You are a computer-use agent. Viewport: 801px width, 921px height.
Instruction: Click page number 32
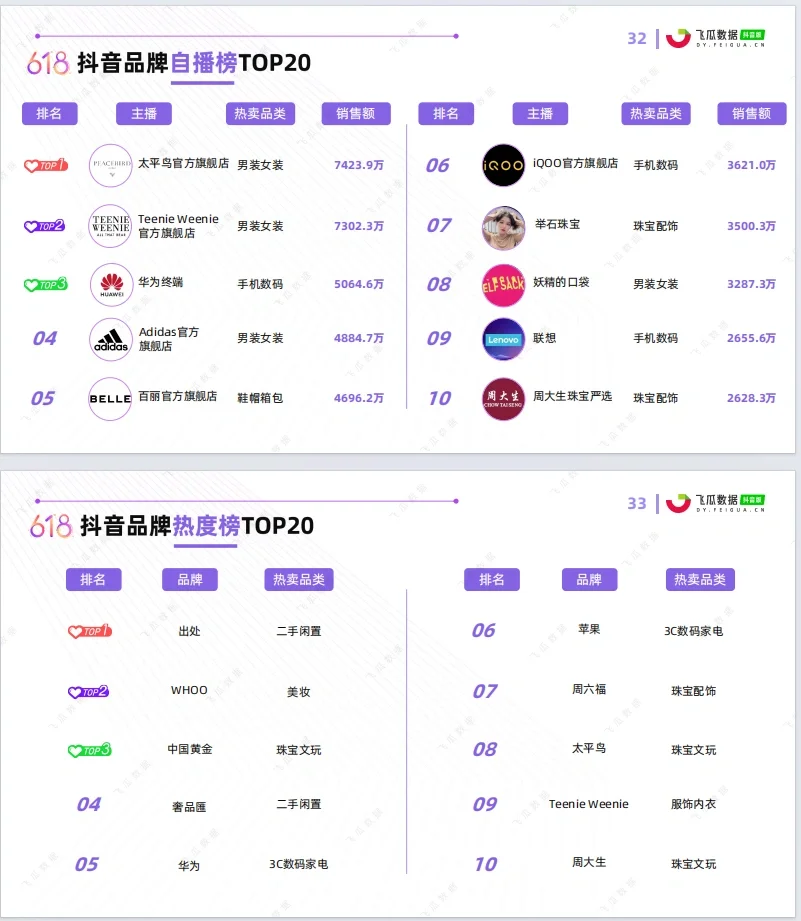pos(637,39)
